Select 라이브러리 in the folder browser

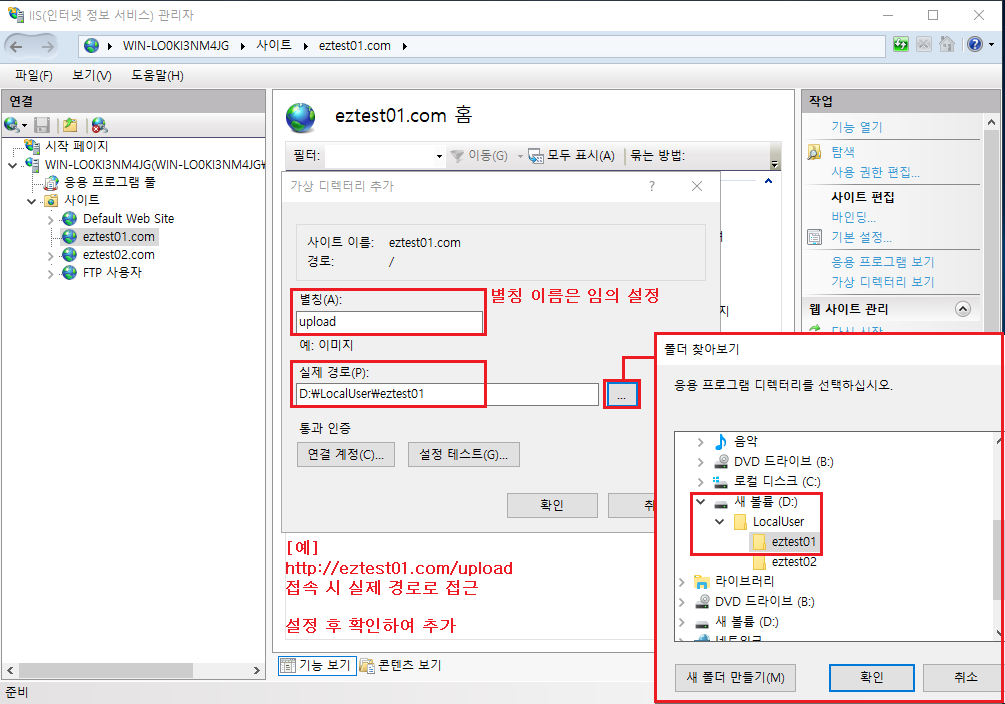[745, 581]
